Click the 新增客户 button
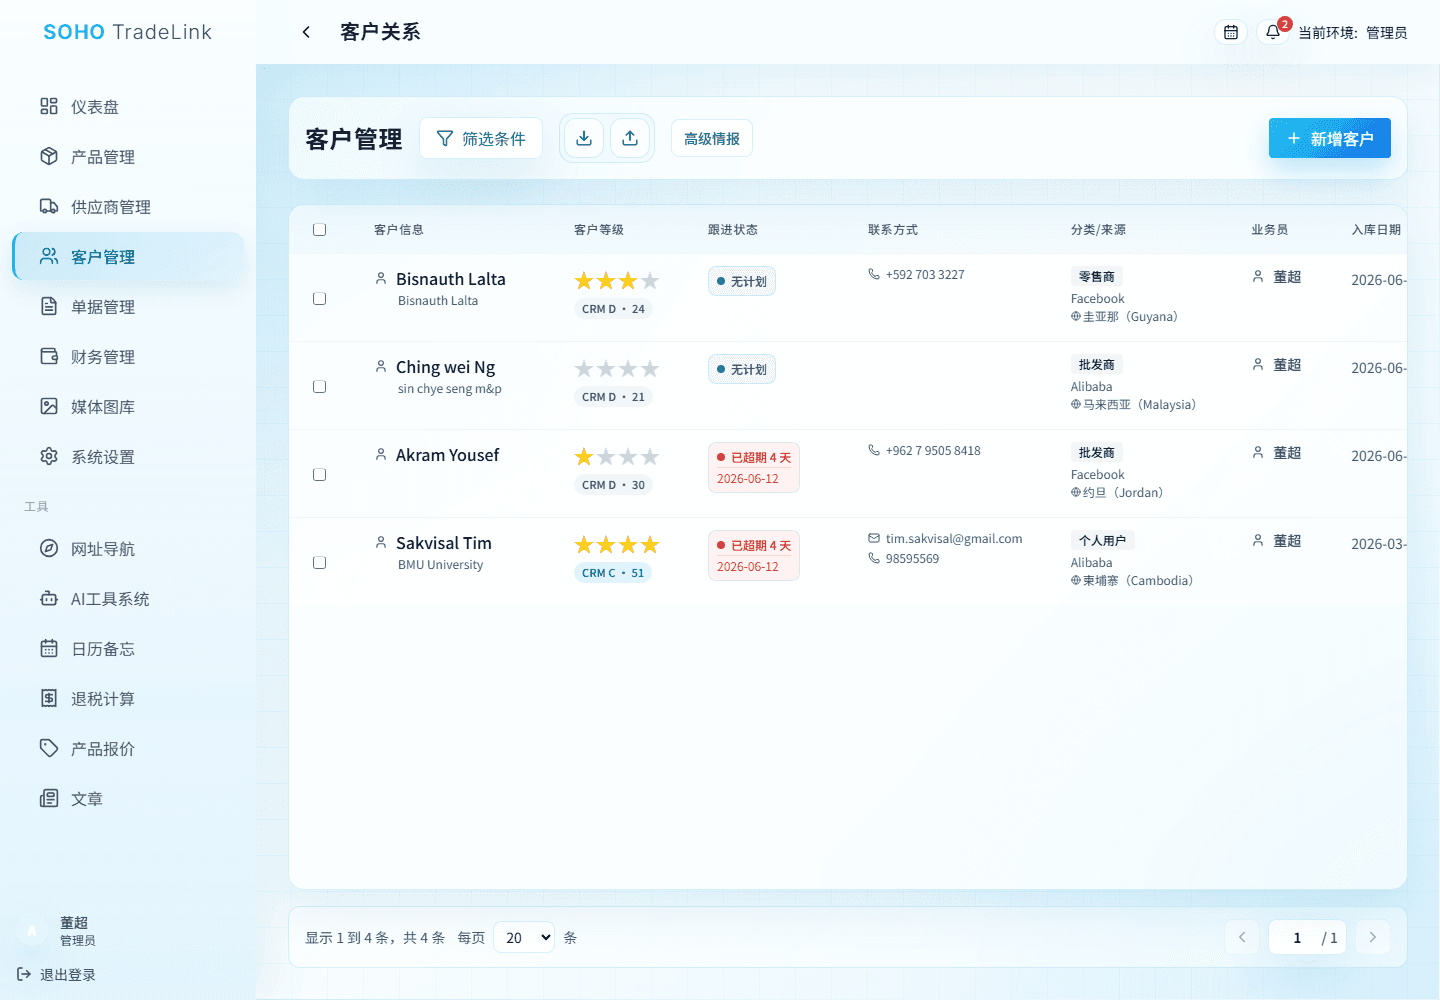 (1330, 138)
